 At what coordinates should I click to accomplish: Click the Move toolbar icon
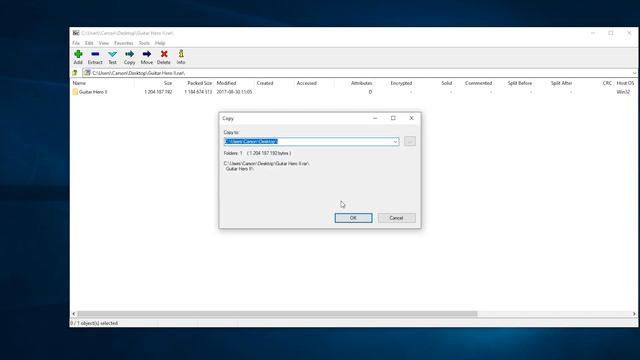coord(147,57)
